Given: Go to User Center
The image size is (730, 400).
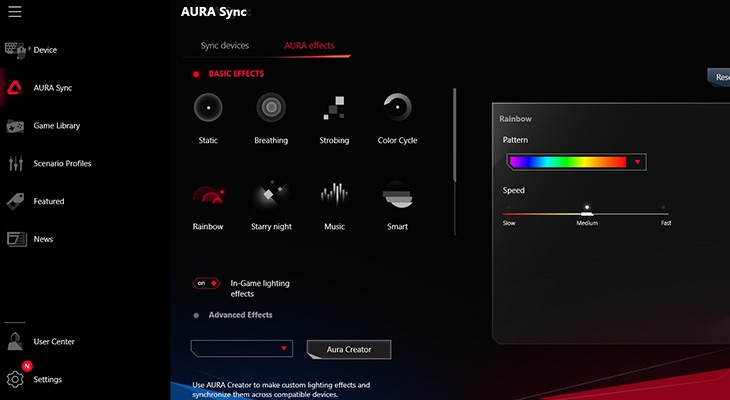Looking at the screenshot, I should (x=54, y=341).
